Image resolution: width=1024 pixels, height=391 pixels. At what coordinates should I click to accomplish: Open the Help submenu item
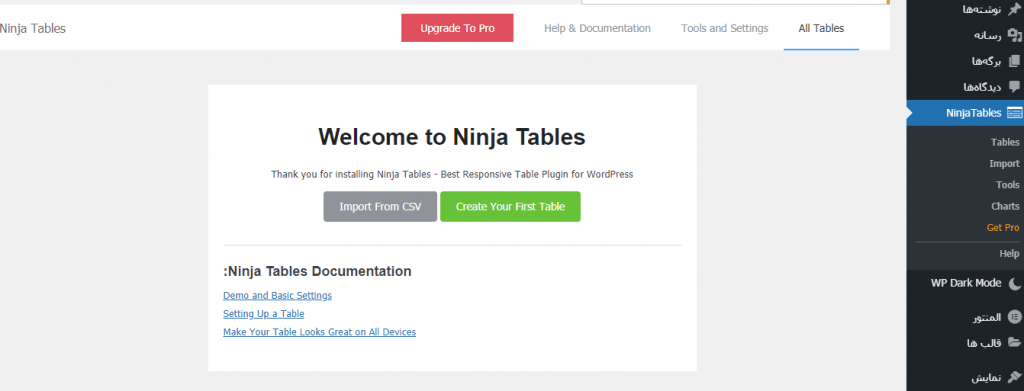[1010, 253]
